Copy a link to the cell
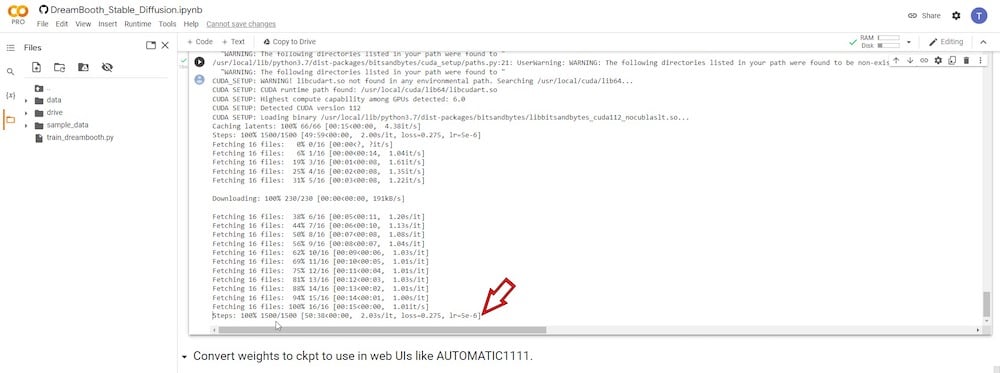Image resolution: width=1000 pixels, height=373 pixels. [x=924, y=61]
